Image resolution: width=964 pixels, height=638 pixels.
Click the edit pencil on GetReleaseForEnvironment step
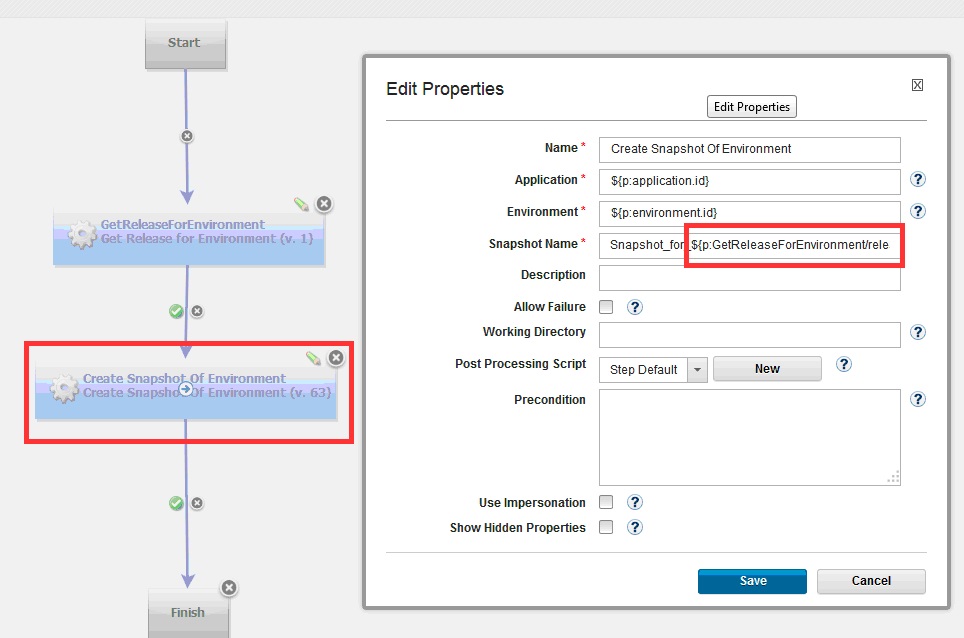point(301,204)
